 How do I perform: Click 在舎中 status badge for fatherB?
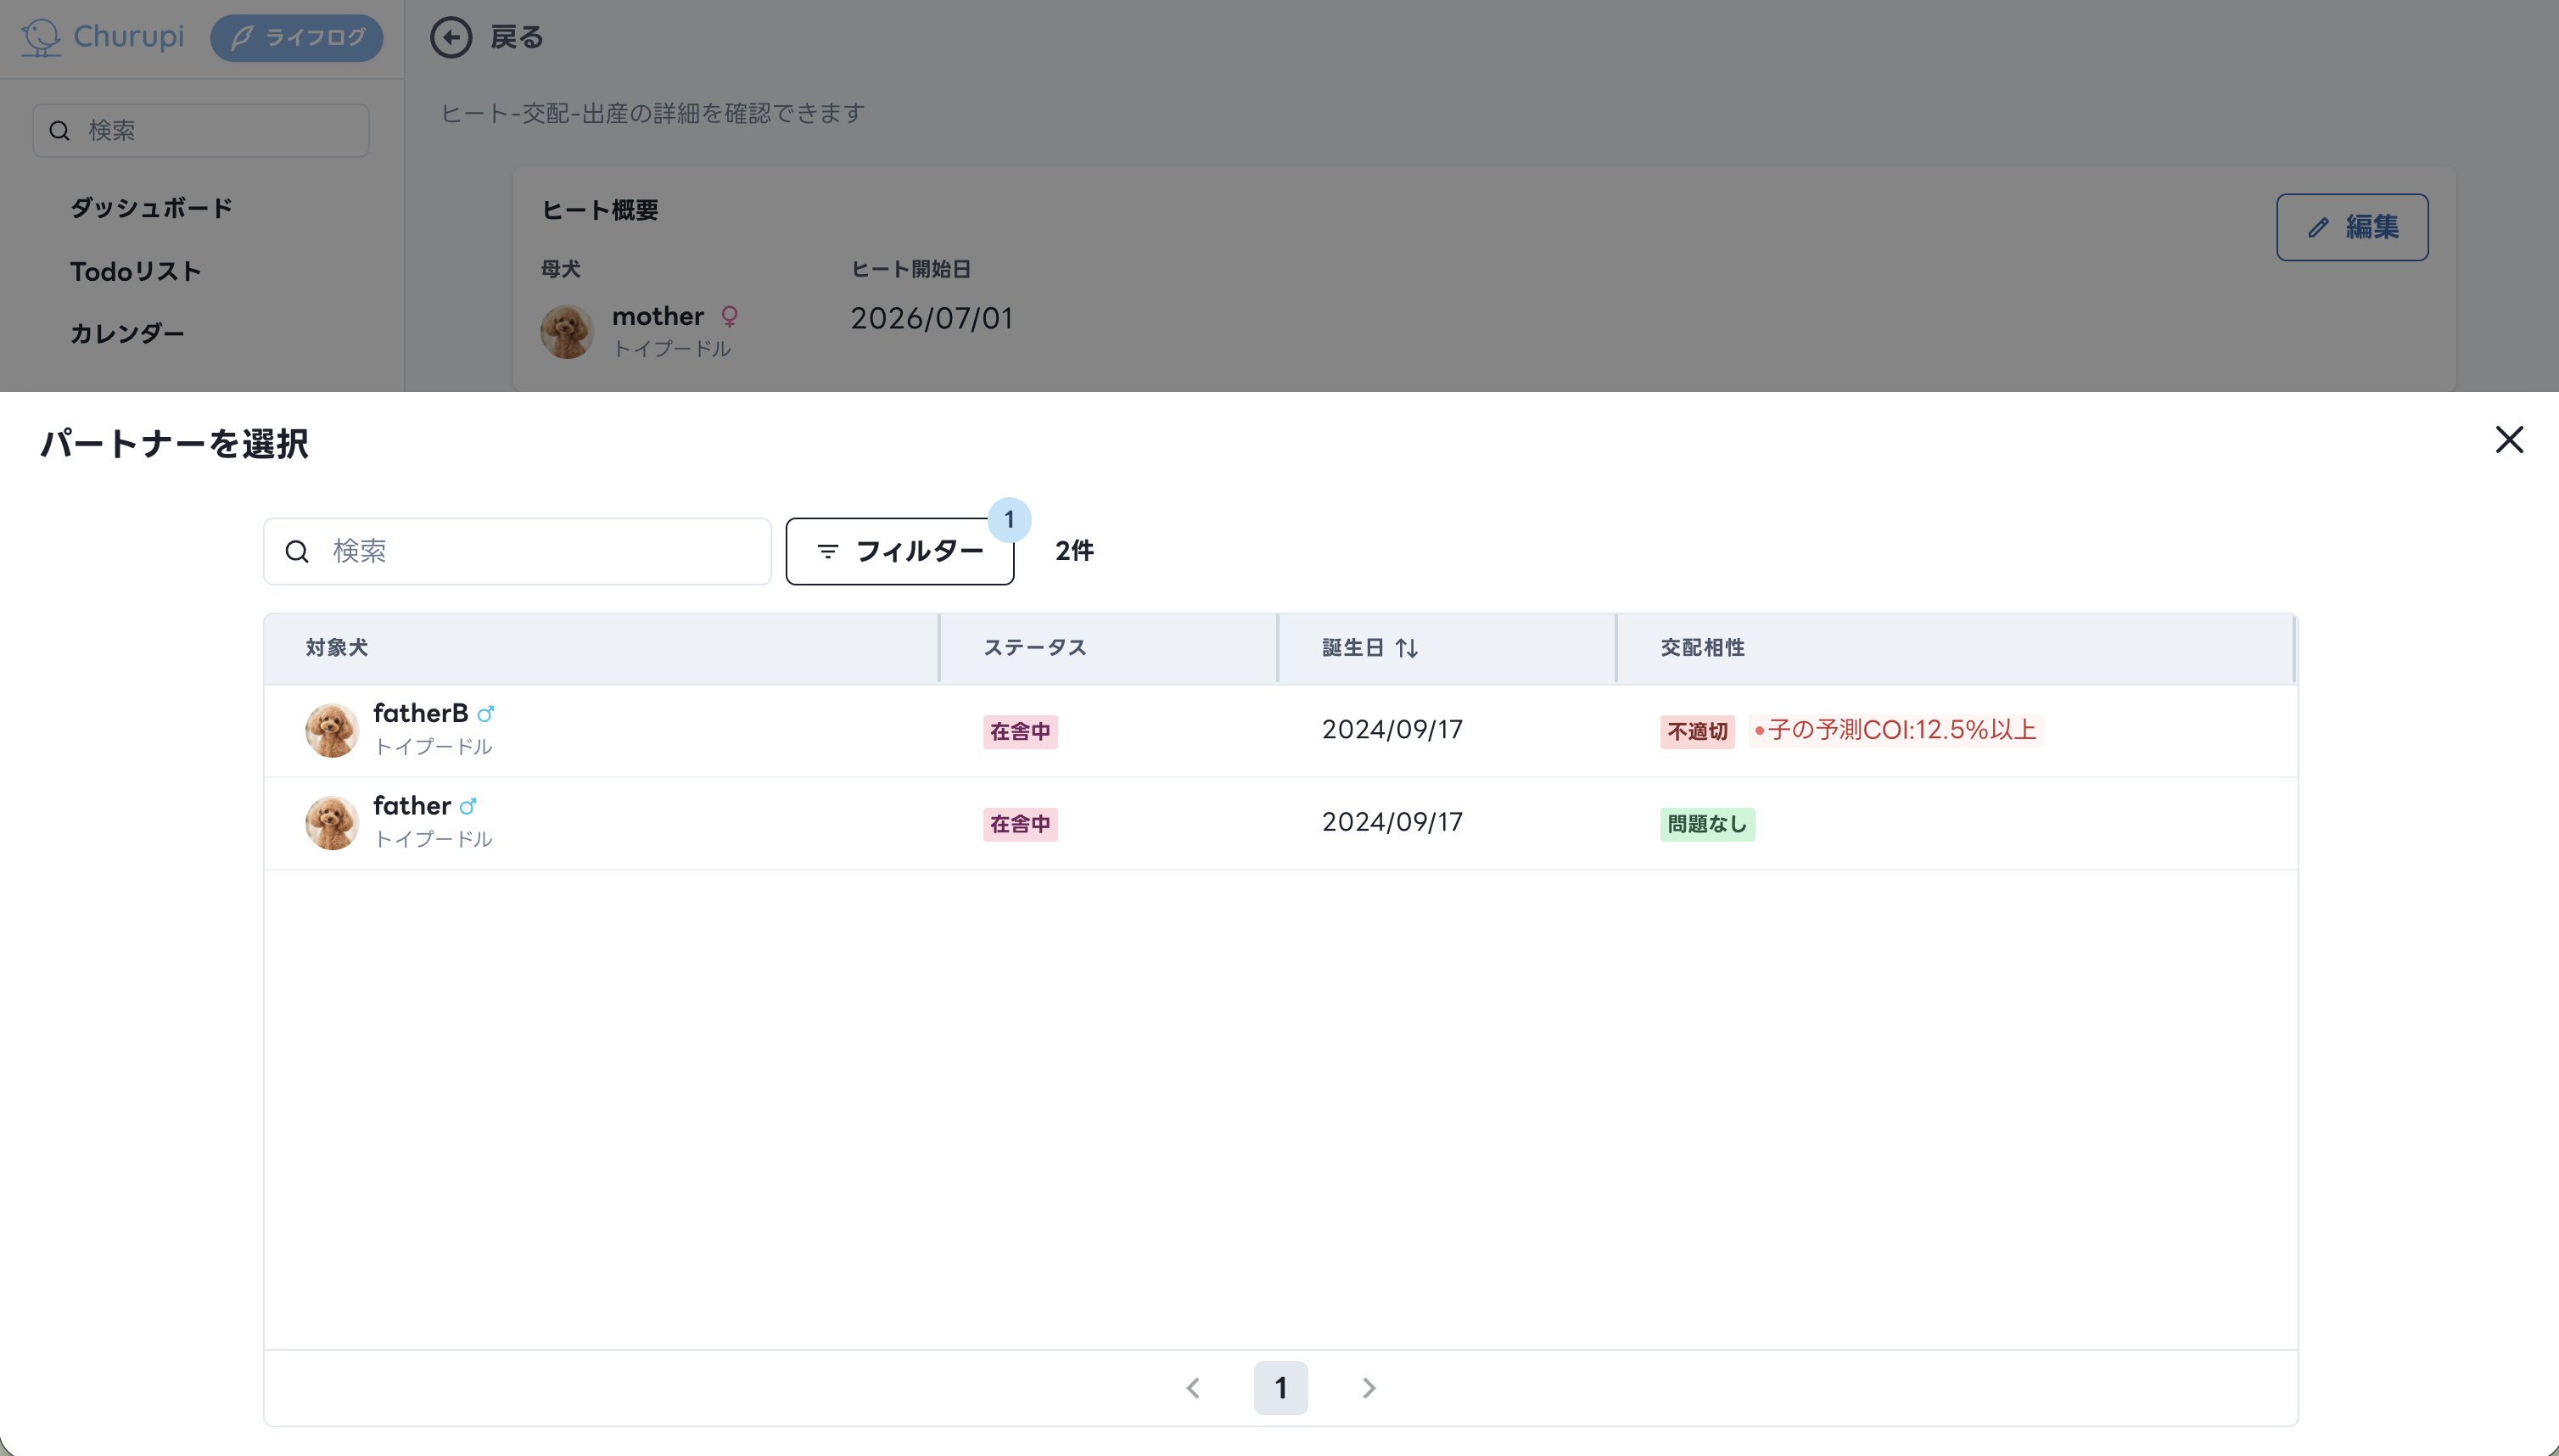tap(1020, 732)
